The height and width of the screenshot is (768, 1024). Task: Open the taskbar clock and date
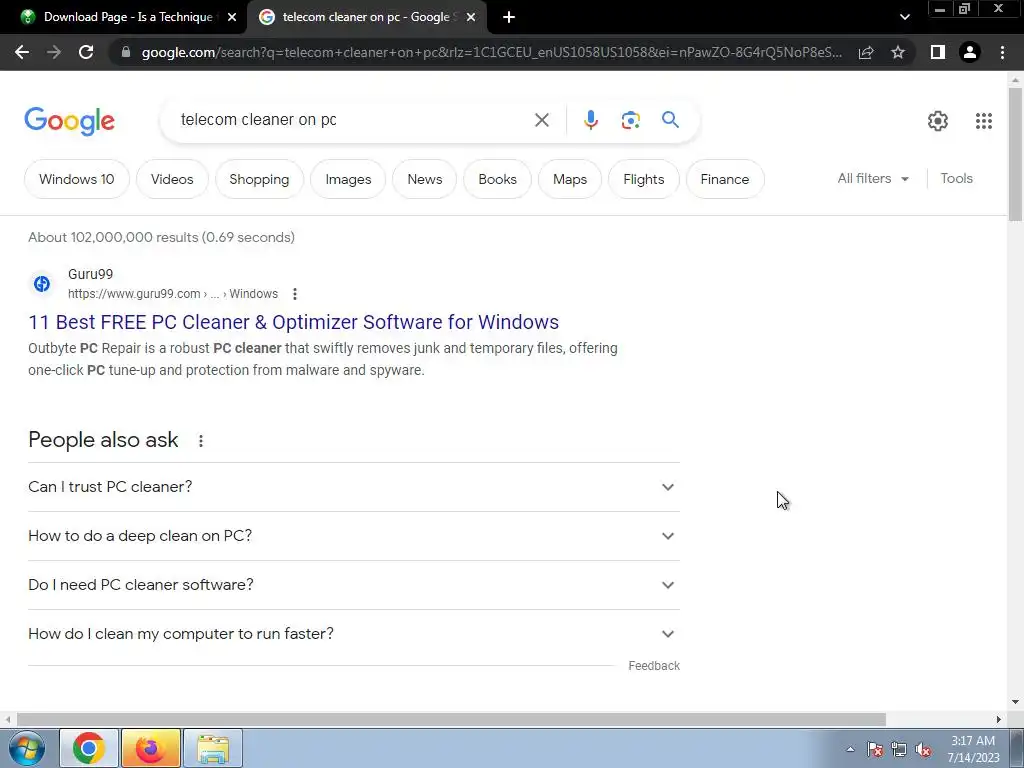973,749
